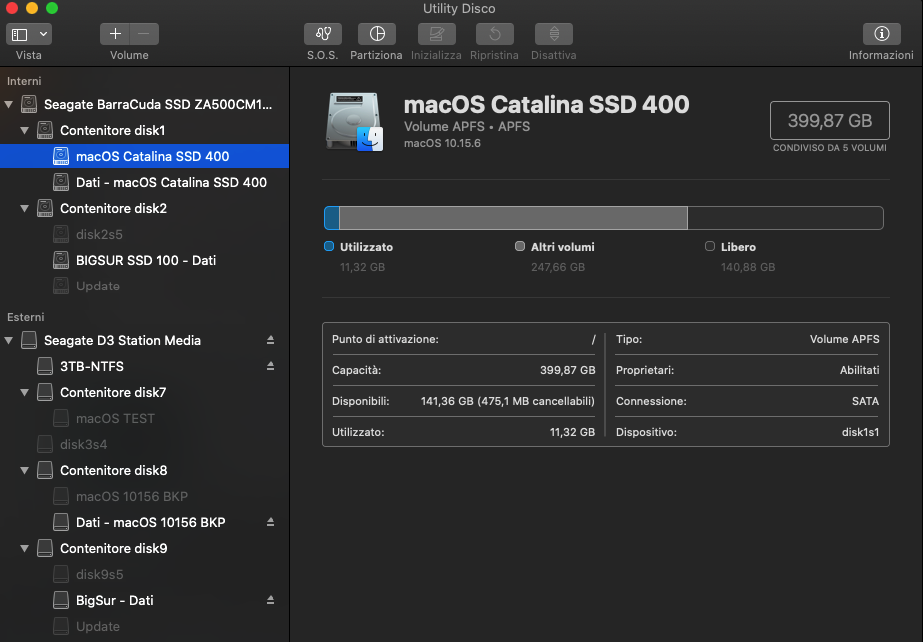Eject the 3TB-NTFS volume
The image size is (923, 642).
[x=270, y=366]
